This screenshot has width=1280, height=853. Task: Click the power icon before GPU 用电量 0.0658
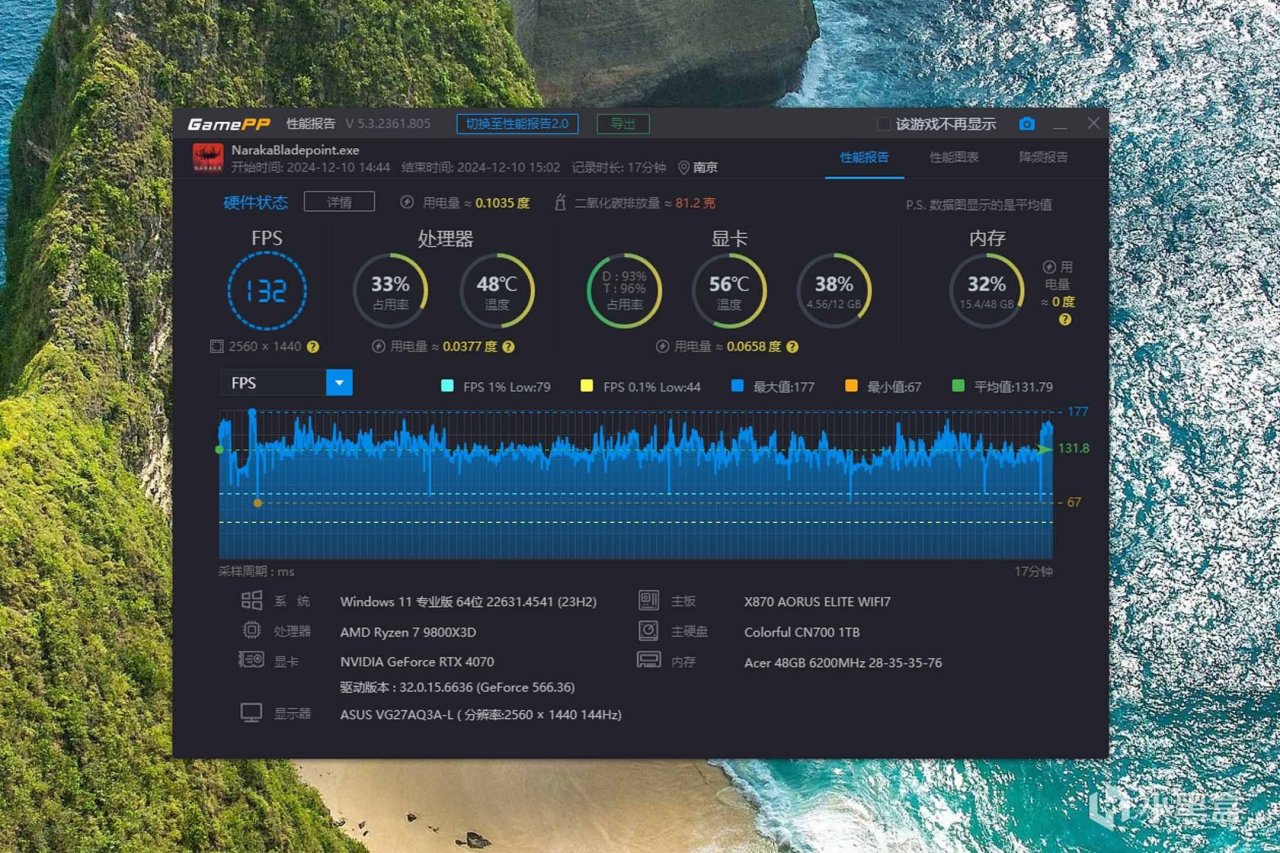[662, 347]
